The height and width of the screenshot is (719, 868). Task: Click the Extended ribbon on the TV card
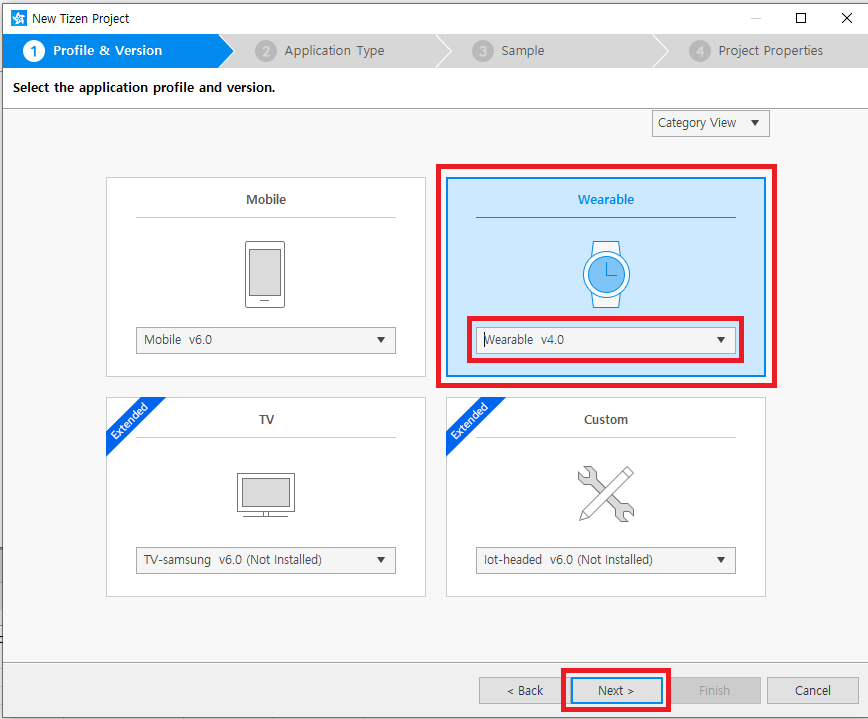point(131,422)
